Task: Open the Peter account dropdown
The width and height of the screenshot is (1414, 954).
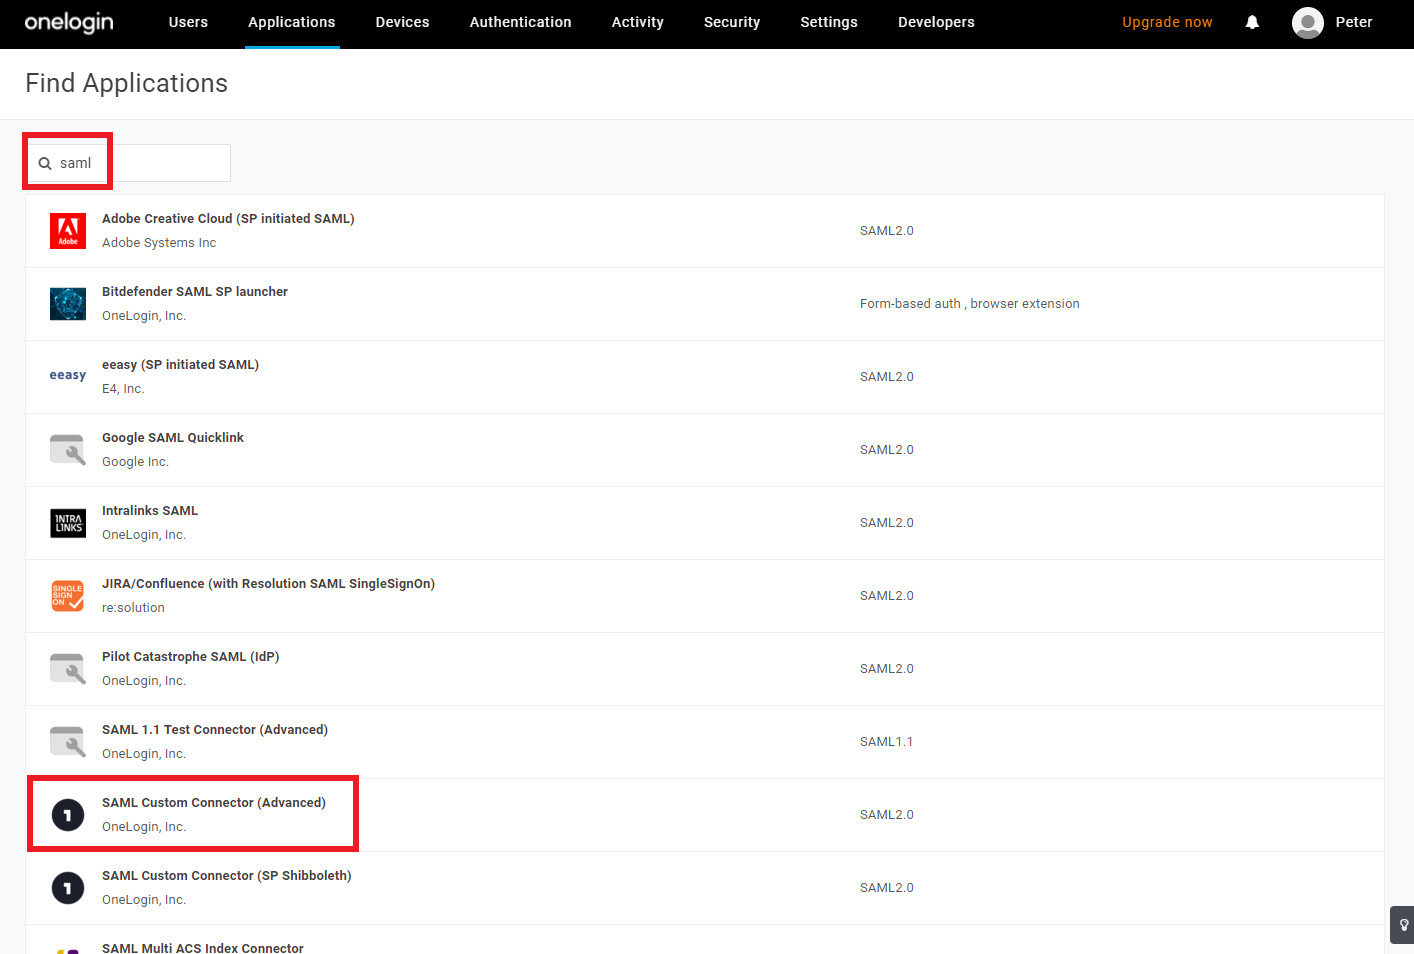Action: (x=1353, y=22)
